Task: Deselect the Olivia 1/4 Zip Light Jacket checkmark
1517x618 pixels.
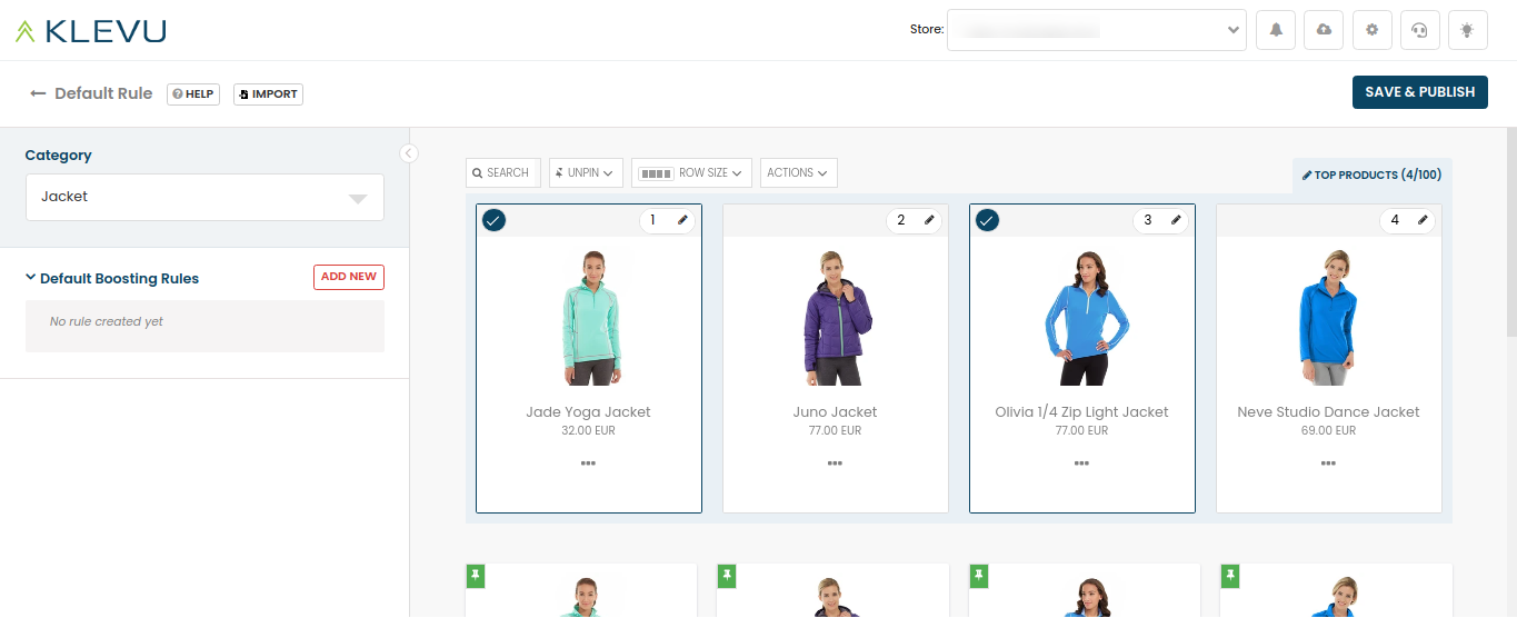Action: (x=987, y=220)
